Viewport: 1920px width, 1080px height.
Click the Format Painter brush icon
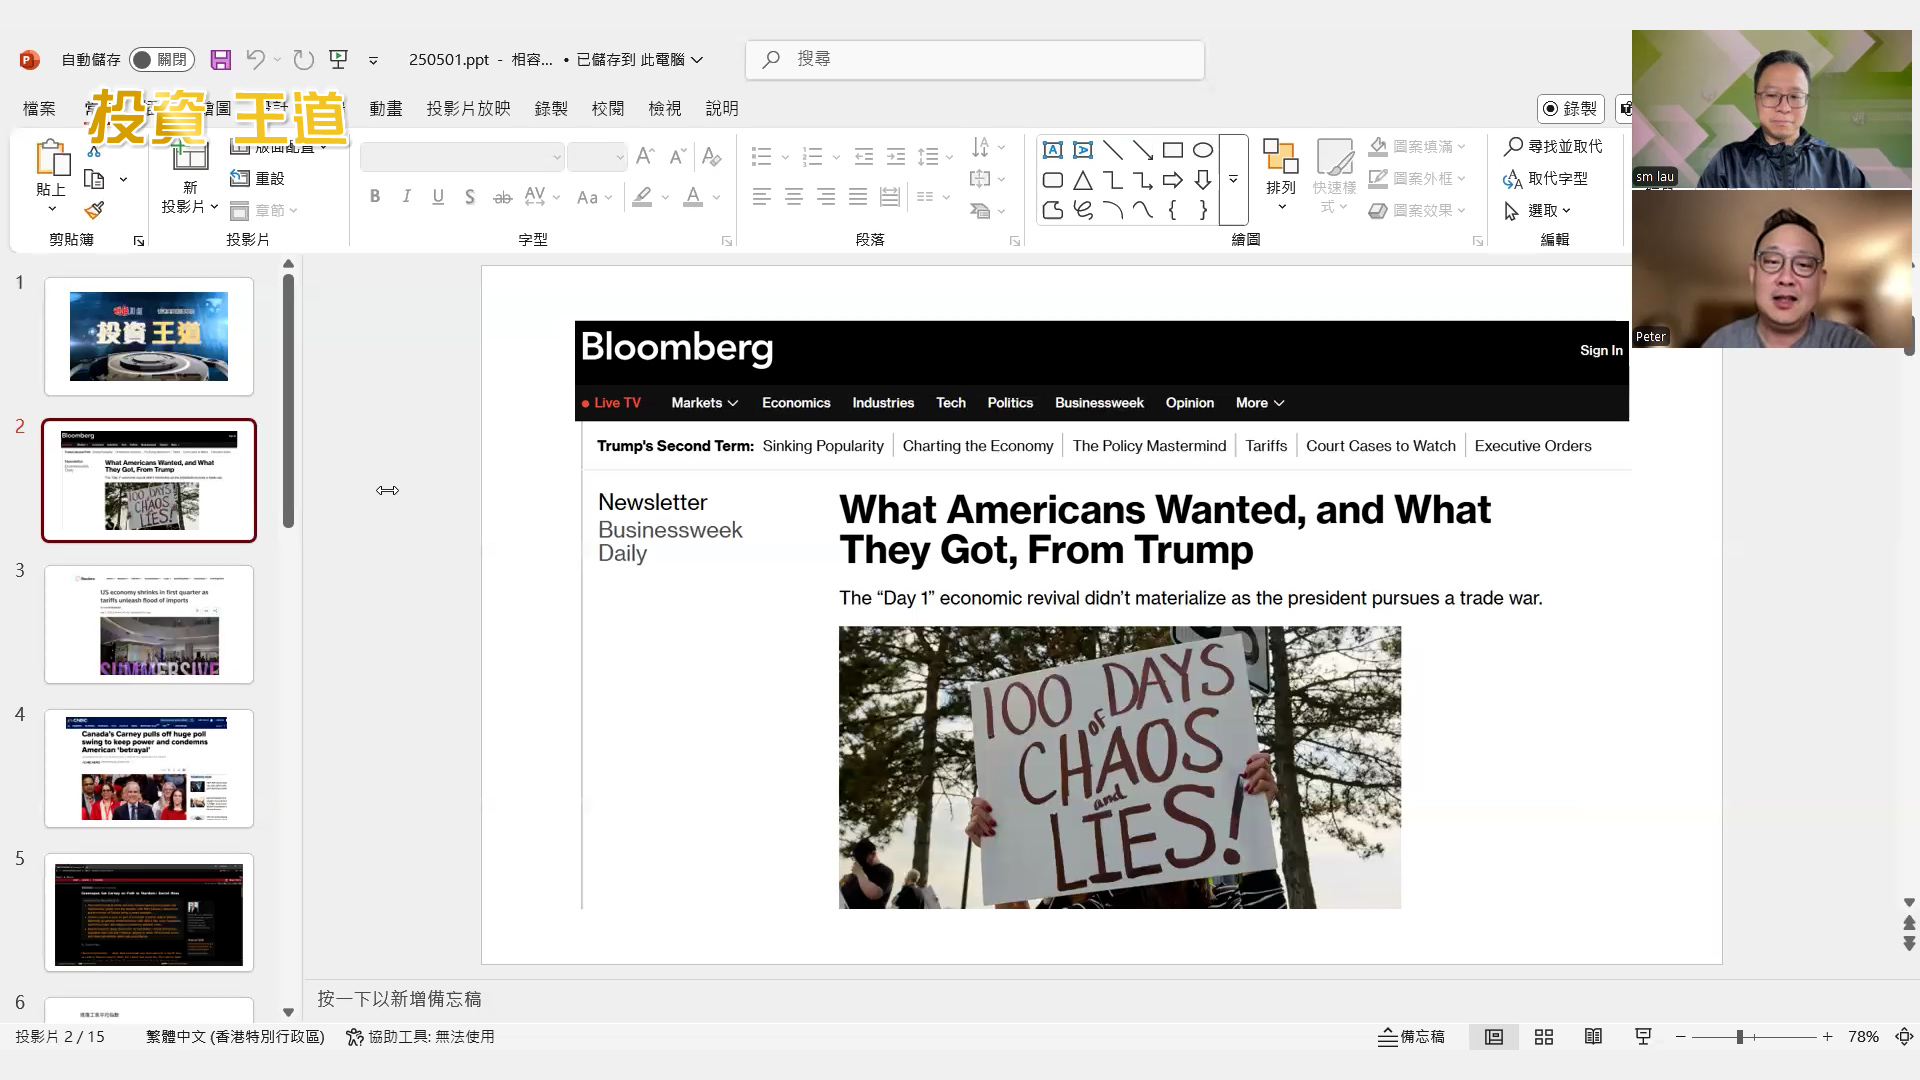click(94, 210)
